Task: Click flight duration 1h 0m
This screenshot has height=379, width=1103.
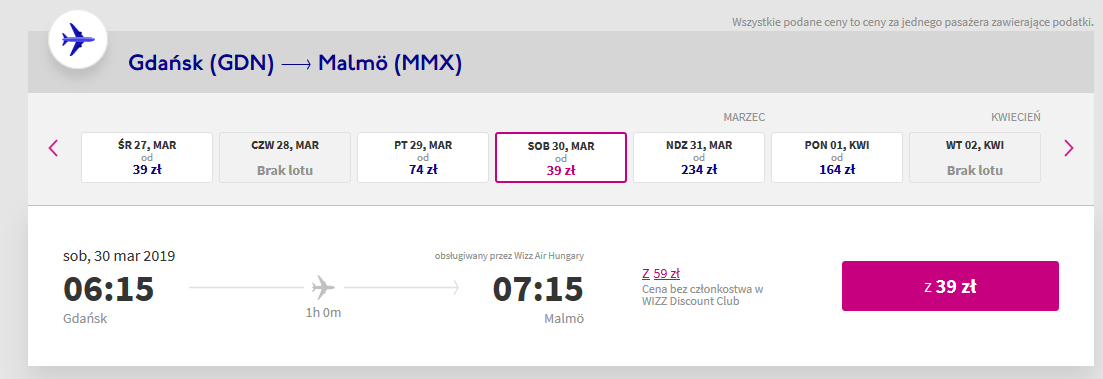Action: tap(324, 312)
